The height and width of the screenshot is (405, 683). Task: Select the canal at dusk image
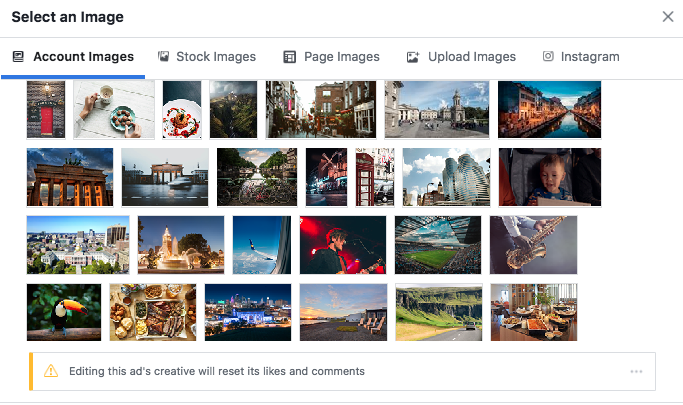(x=549, y=109)
